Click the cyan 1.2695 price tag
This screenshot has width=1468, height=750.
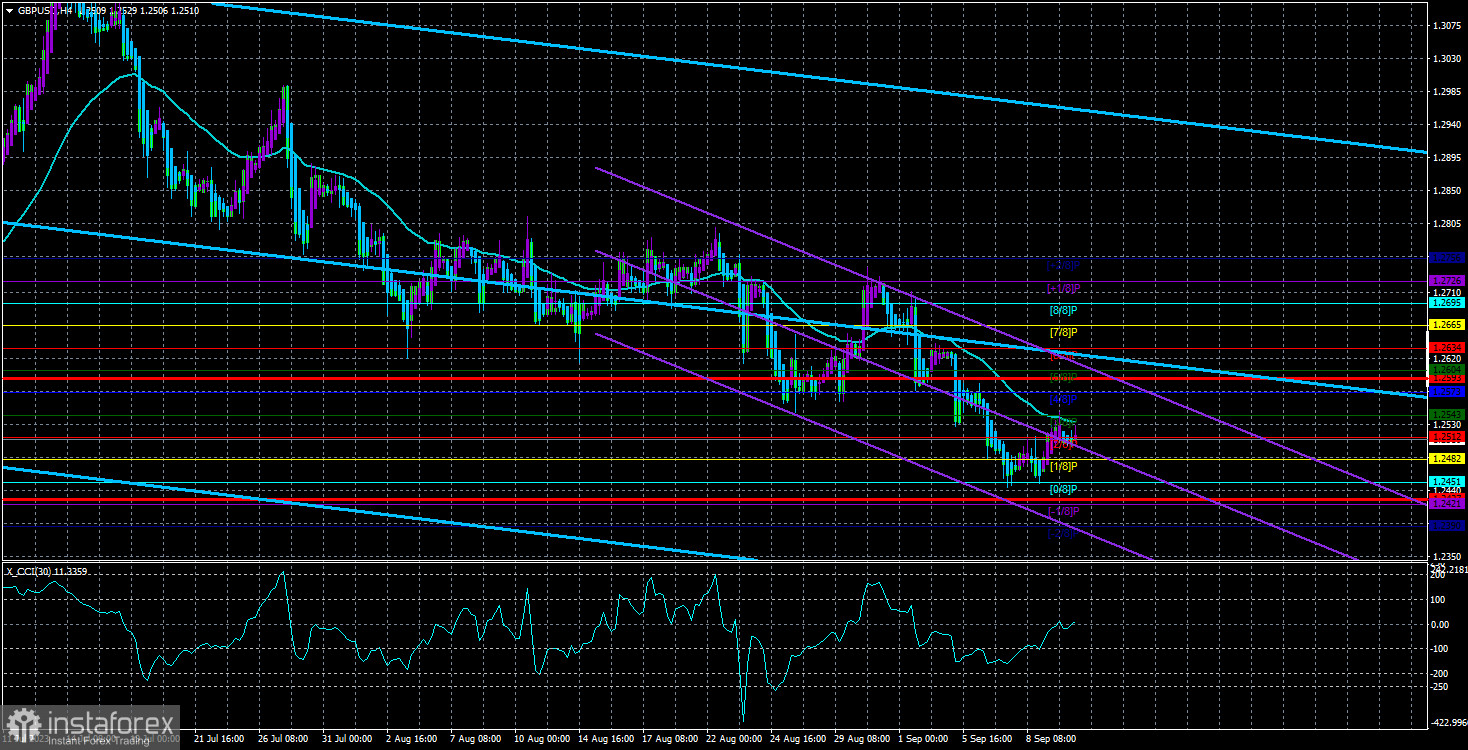coord(1447,302)
